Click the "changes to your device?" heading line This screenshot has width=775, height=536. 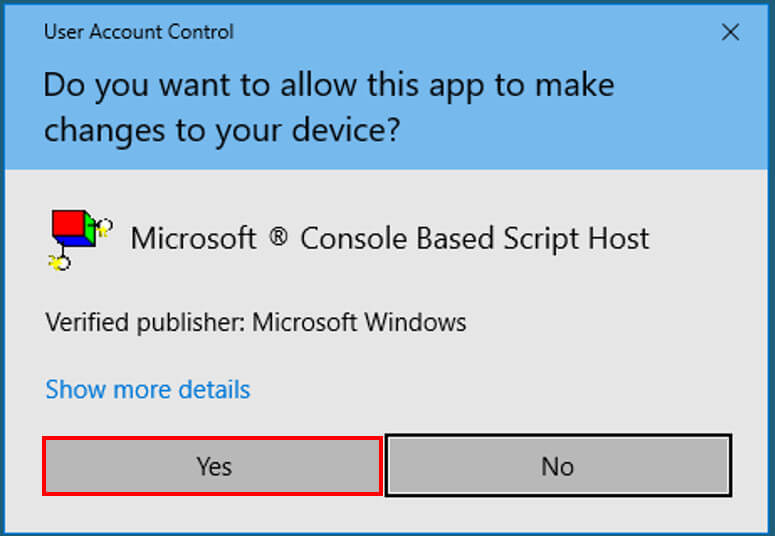[x=221, y=130]
